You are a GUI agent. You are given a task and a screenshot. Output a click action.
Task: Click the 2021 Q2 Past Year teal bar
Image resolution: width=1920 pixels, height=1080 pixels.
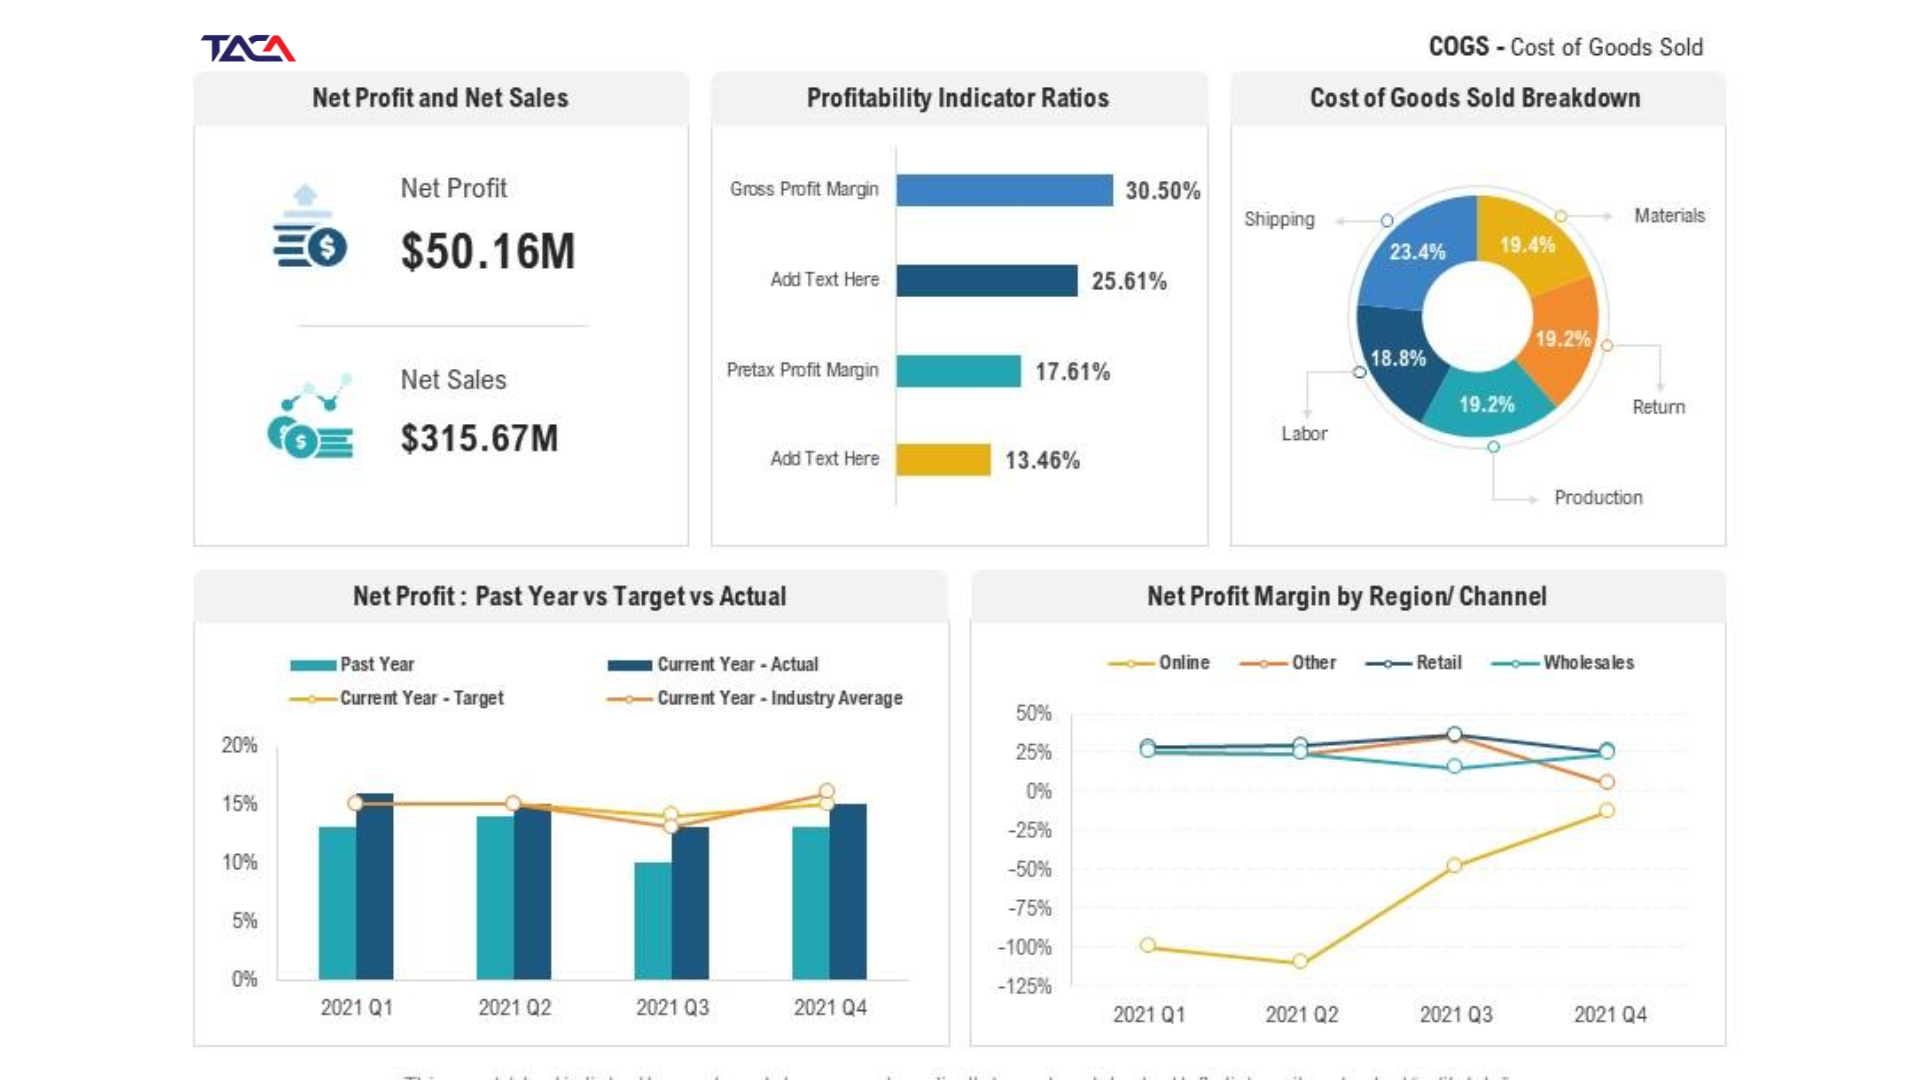tap(495, 897)
